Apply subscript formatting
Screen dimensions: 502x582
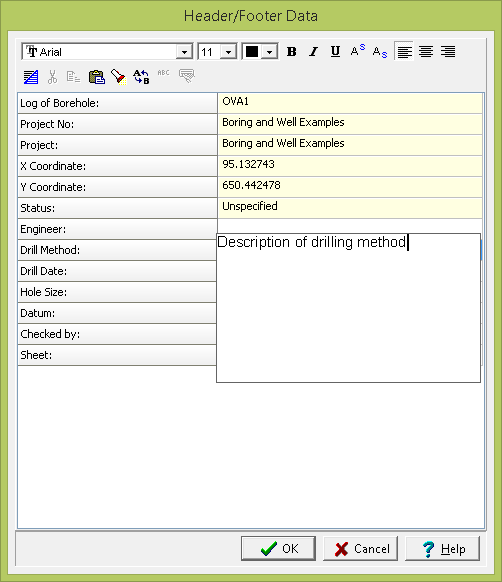(x=380, y=52)
